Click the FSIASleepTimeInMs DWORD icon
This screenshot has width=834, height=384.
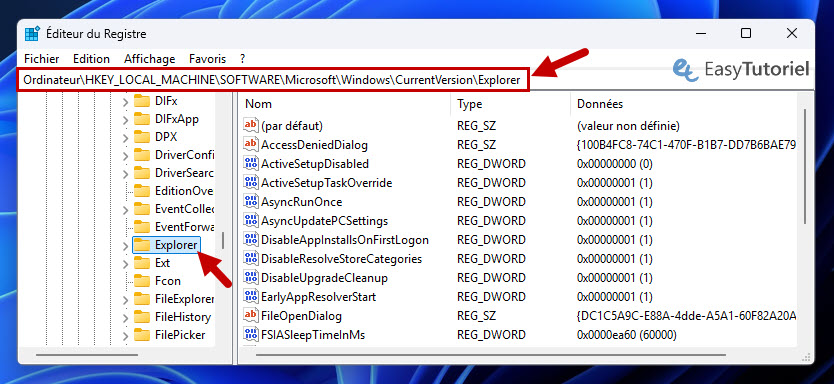(251, 335)
